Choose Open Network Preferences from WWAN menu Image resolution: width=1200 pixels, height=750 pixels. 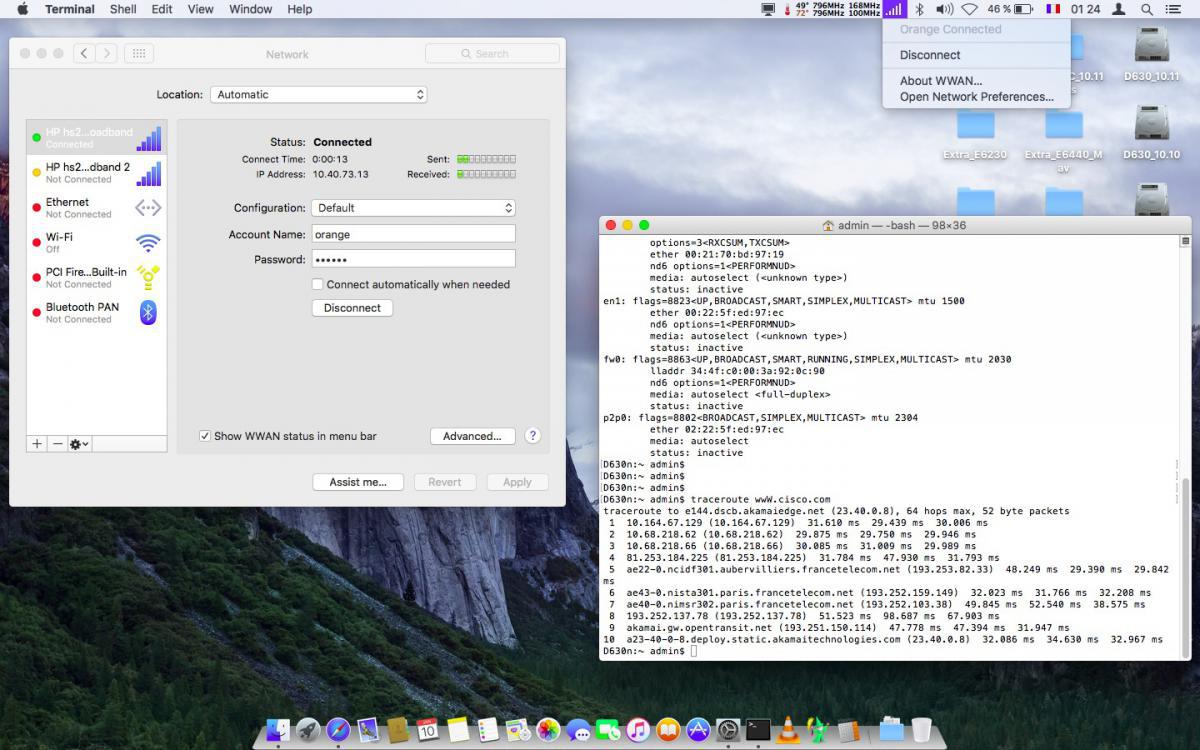click(976, 97)
